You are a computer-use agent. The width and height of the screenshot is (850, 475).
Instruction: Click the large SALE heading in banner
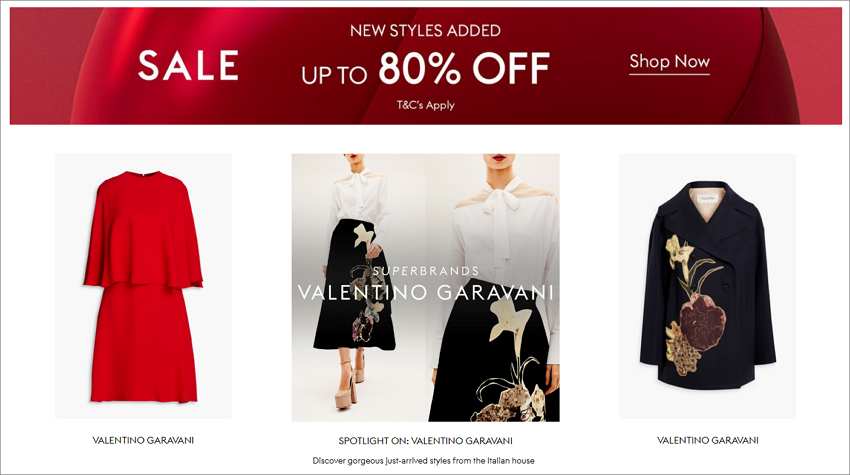pos(188,66)
